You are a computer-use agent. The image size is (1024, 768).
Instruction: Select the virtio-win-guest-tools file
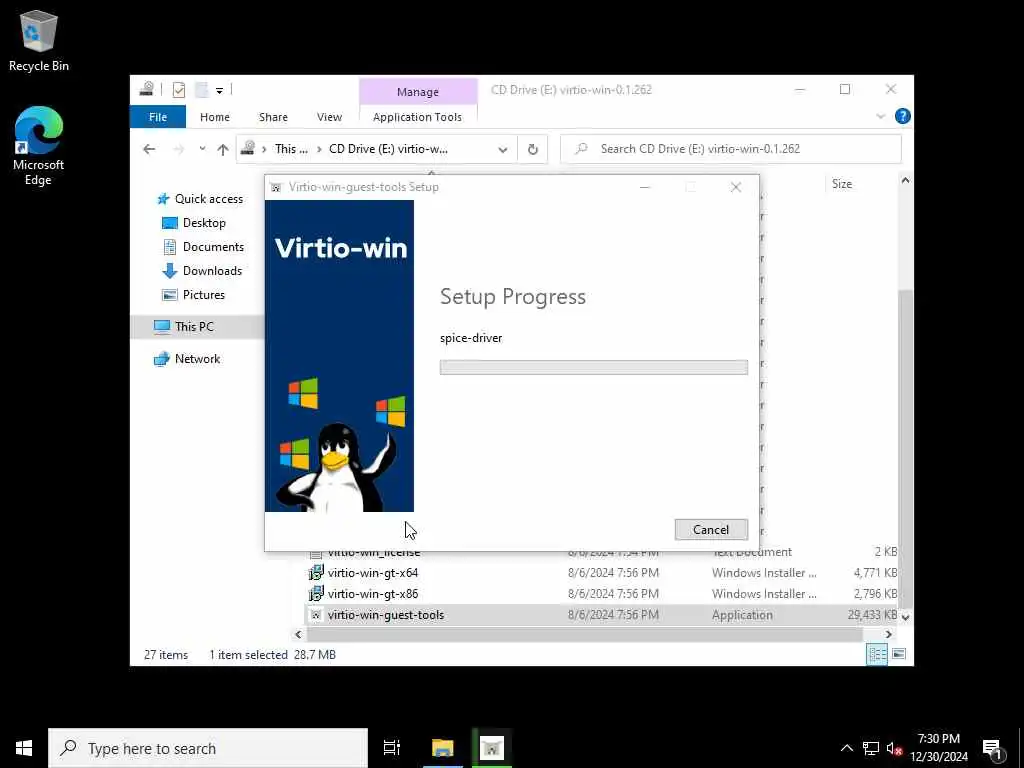point(385,615)
